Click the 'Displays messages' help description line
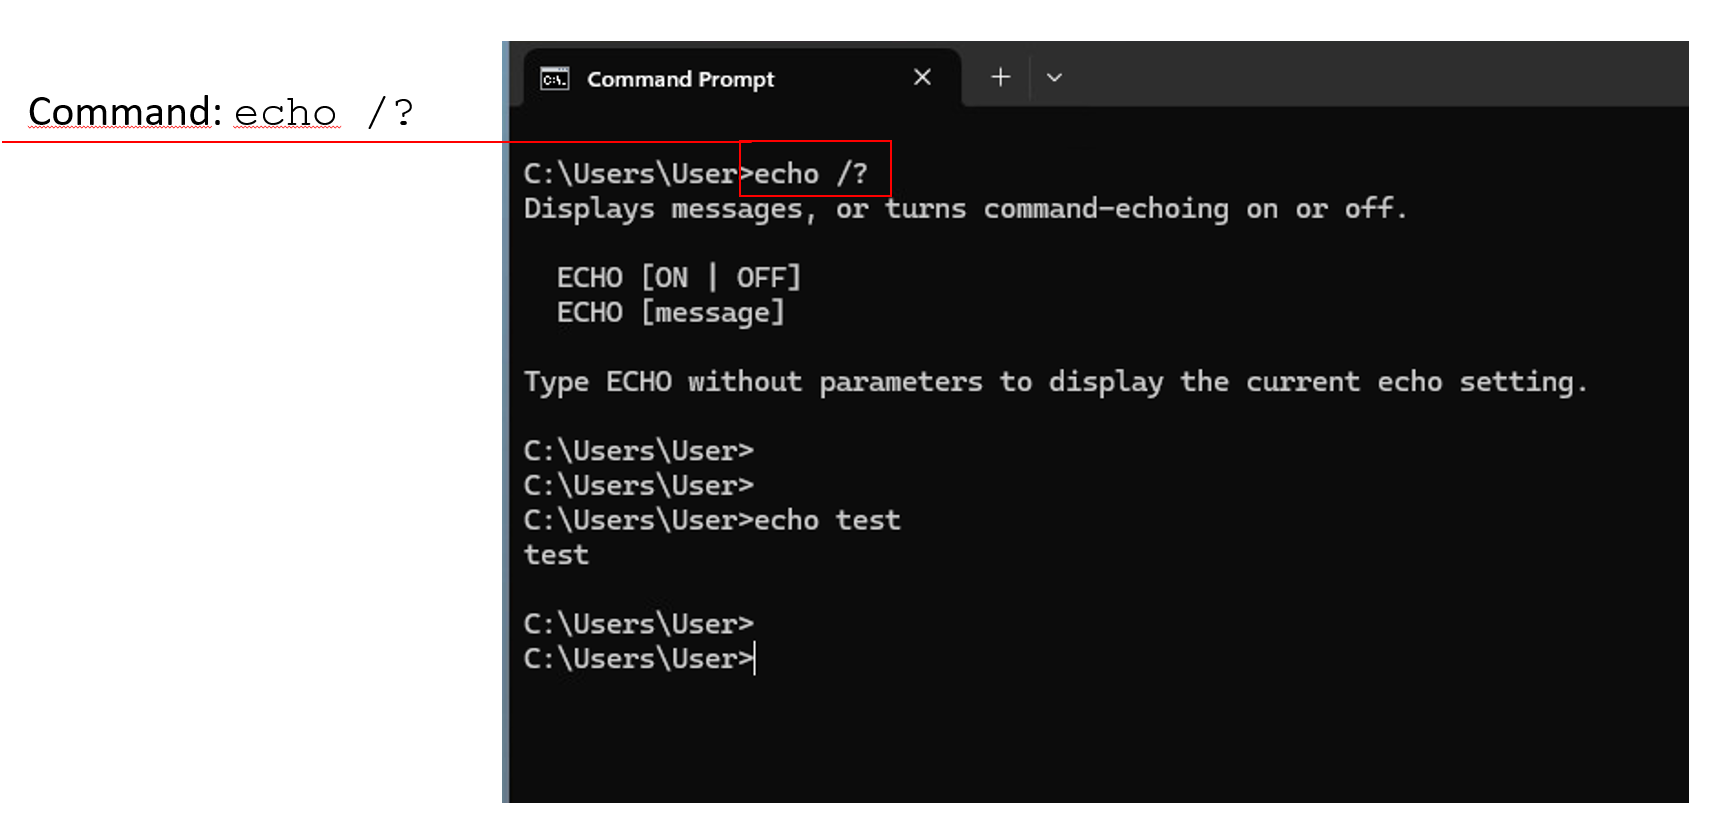 (964, 209)
